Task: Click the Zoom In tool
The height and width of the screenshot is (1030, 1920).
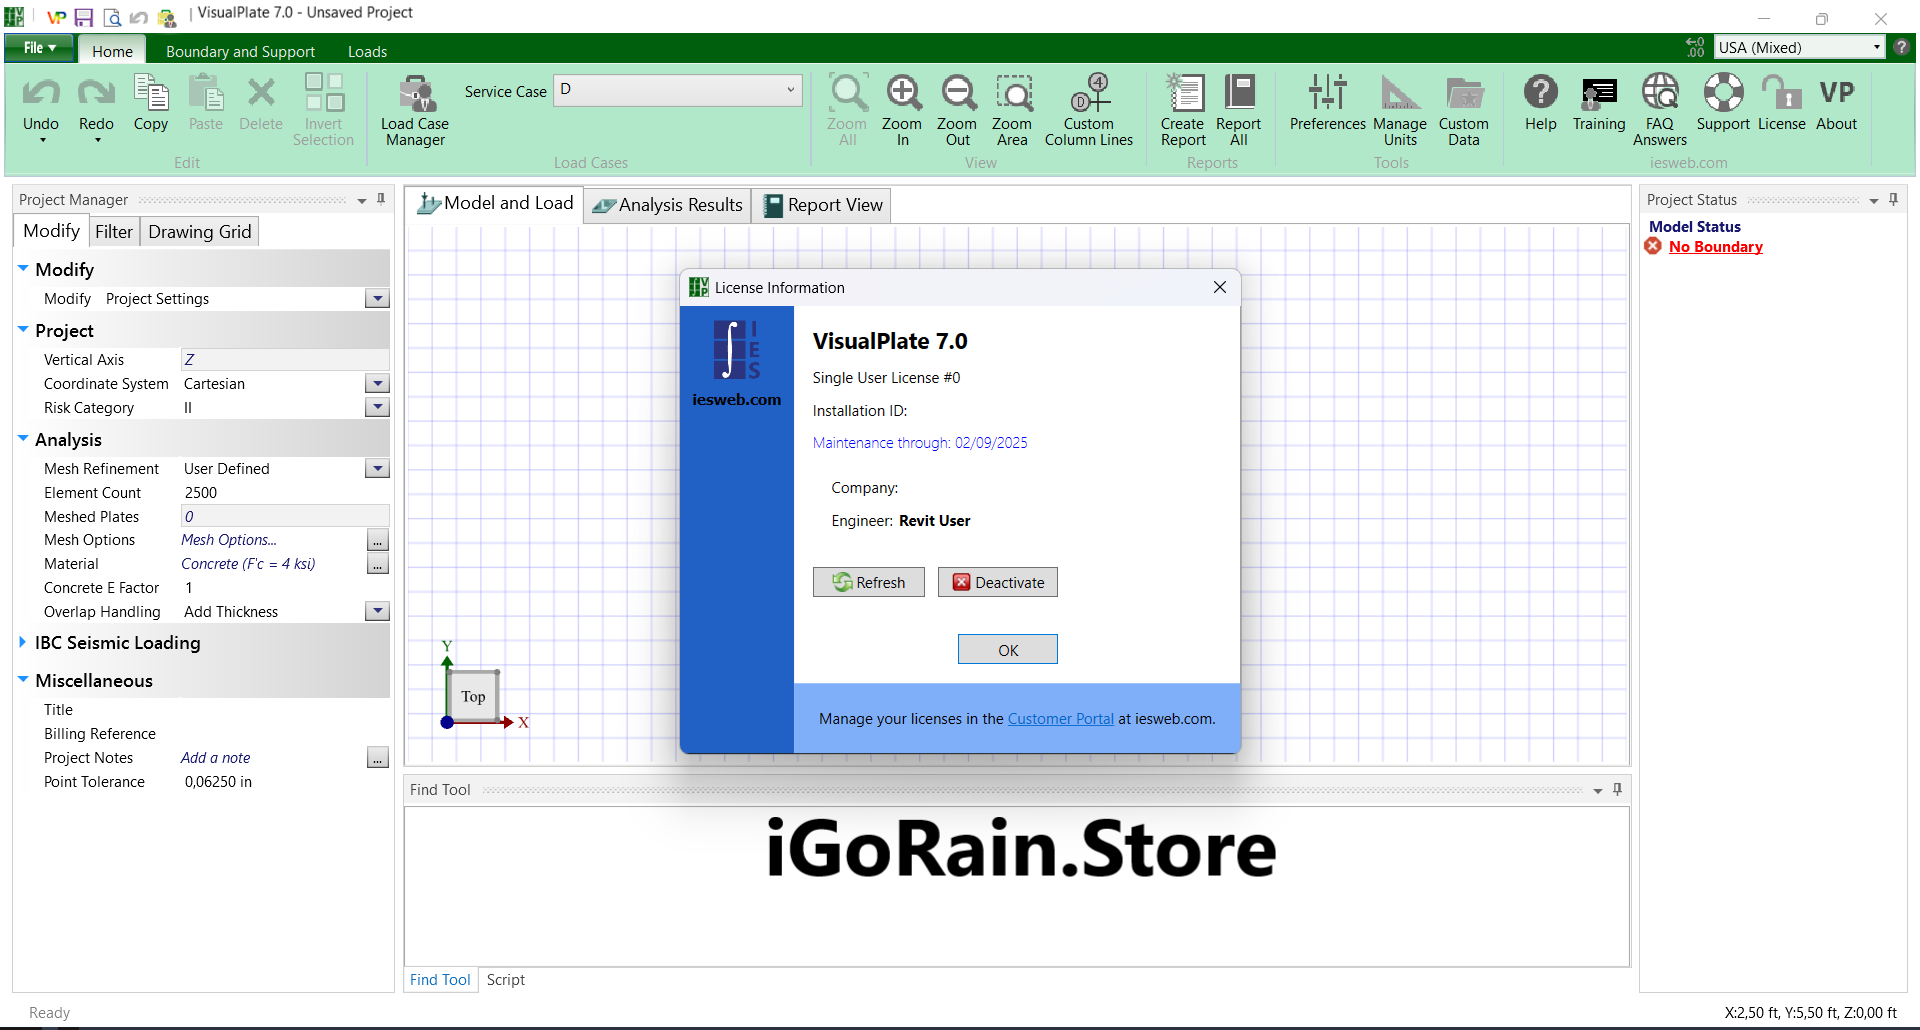Action: [902, 110]
